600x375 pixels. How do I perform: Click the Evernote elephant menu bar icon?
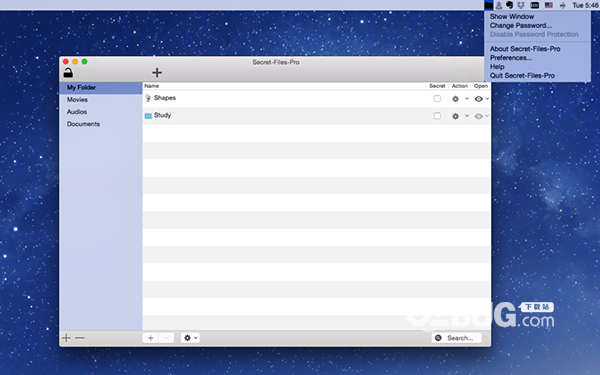click(x=509, y=5)
